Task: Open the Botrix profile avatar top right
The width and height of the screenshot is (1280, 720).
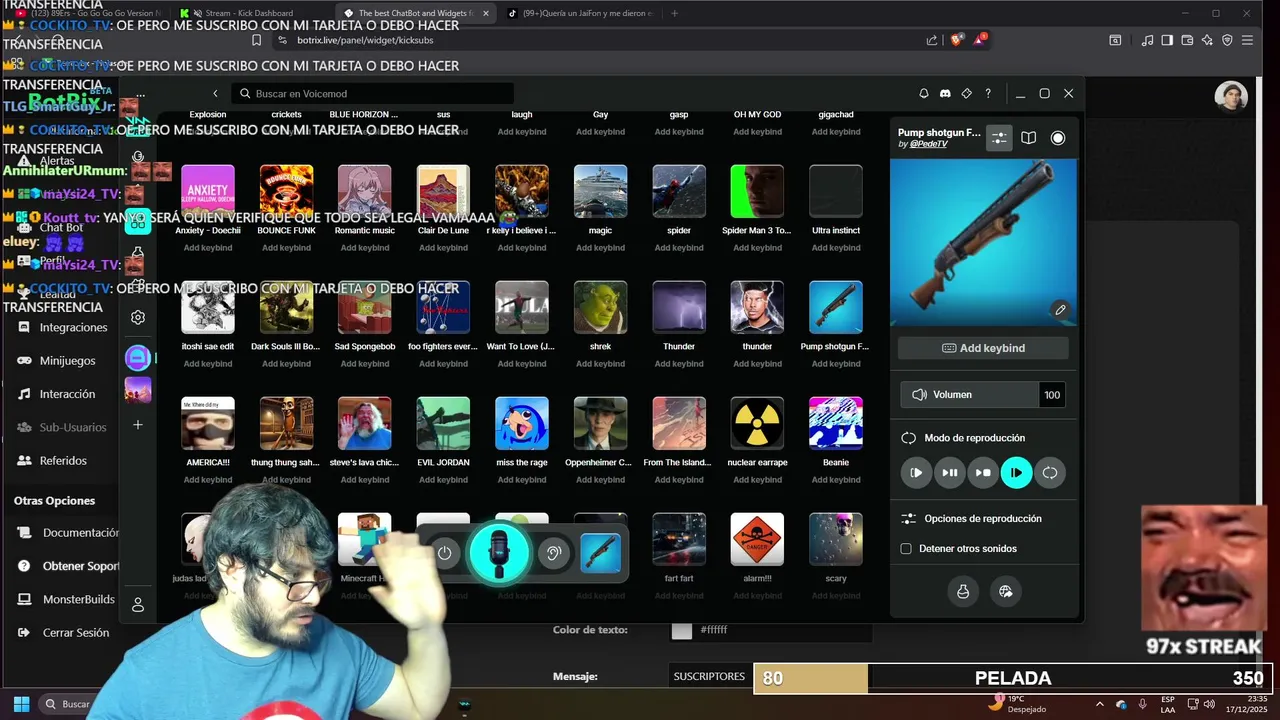Action: 1231,97
